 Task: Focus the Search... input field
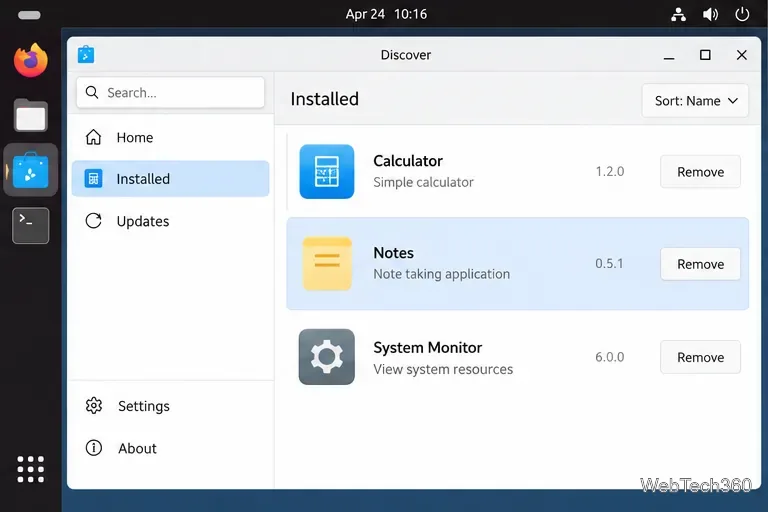coord(170,92)
